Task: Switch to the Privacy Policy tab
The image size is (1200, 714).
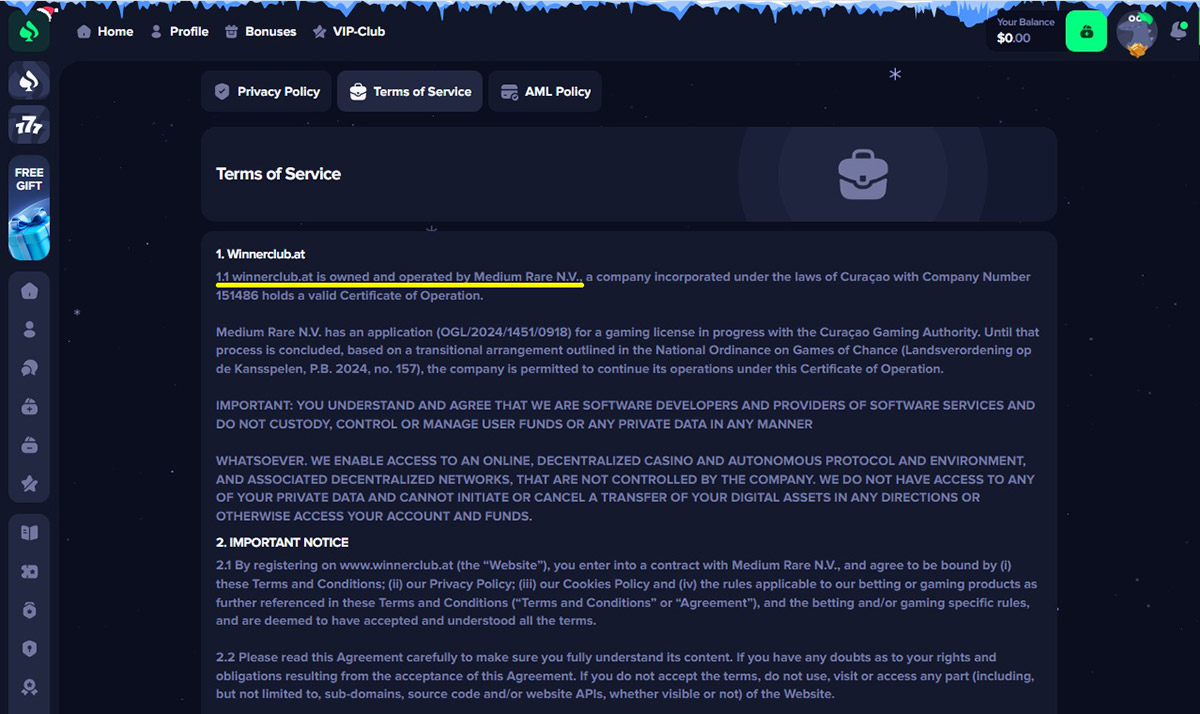Action: coord(267,91)
